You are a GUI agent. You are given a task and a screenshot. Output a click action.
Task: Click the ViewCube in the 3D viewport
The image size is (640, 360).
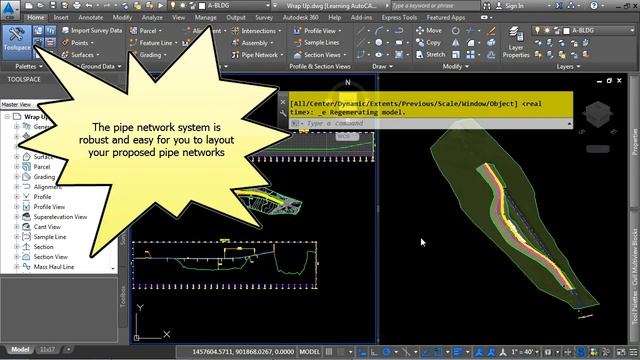click(x=598, y=113)
